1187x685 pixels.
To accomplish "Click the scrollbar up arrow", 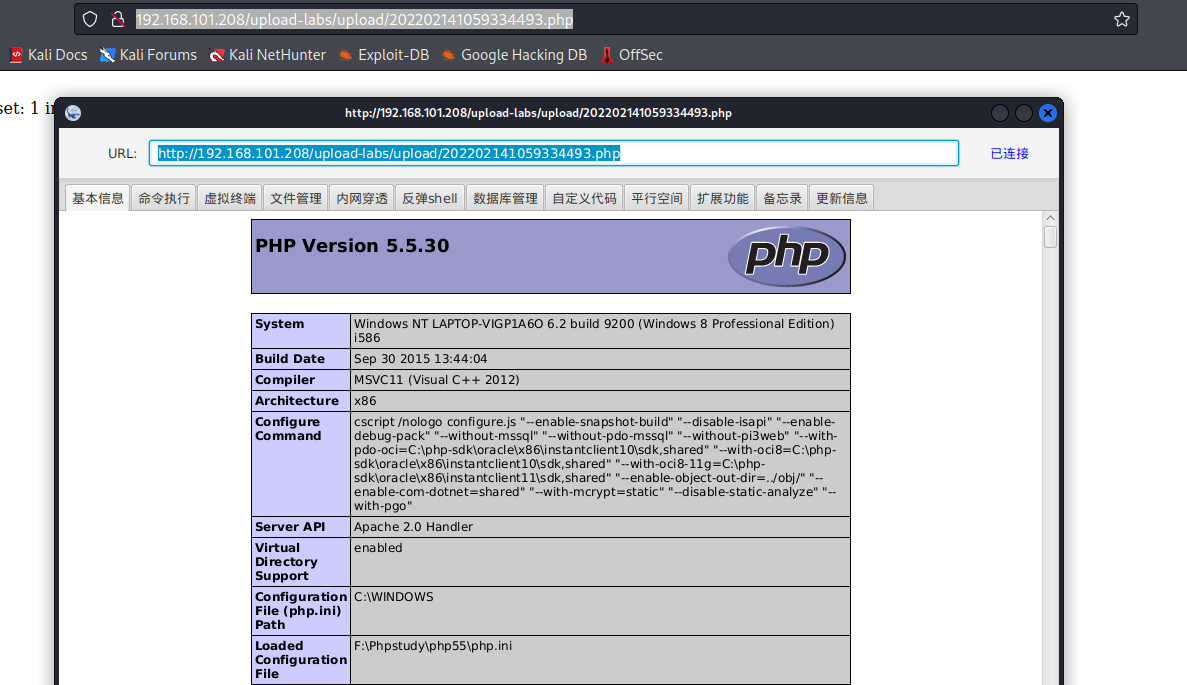I will click(x=1050, y=218).
